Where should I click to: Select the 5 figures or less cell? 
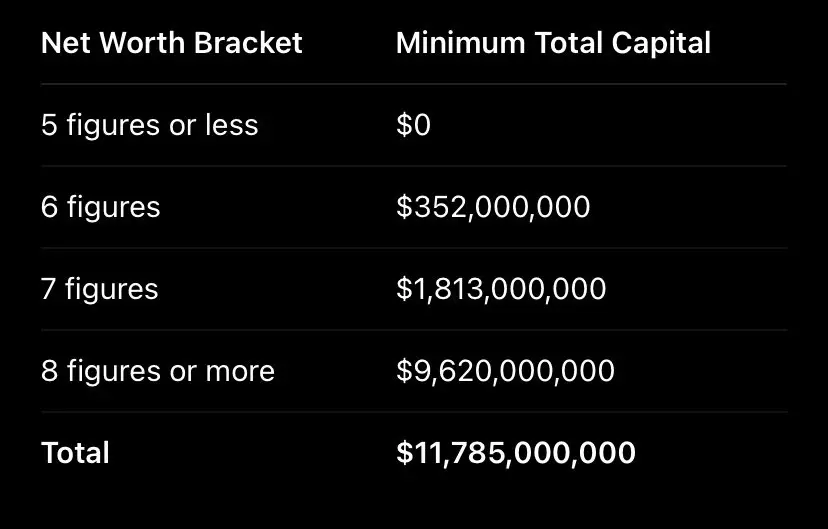click(x=149, y=126)
